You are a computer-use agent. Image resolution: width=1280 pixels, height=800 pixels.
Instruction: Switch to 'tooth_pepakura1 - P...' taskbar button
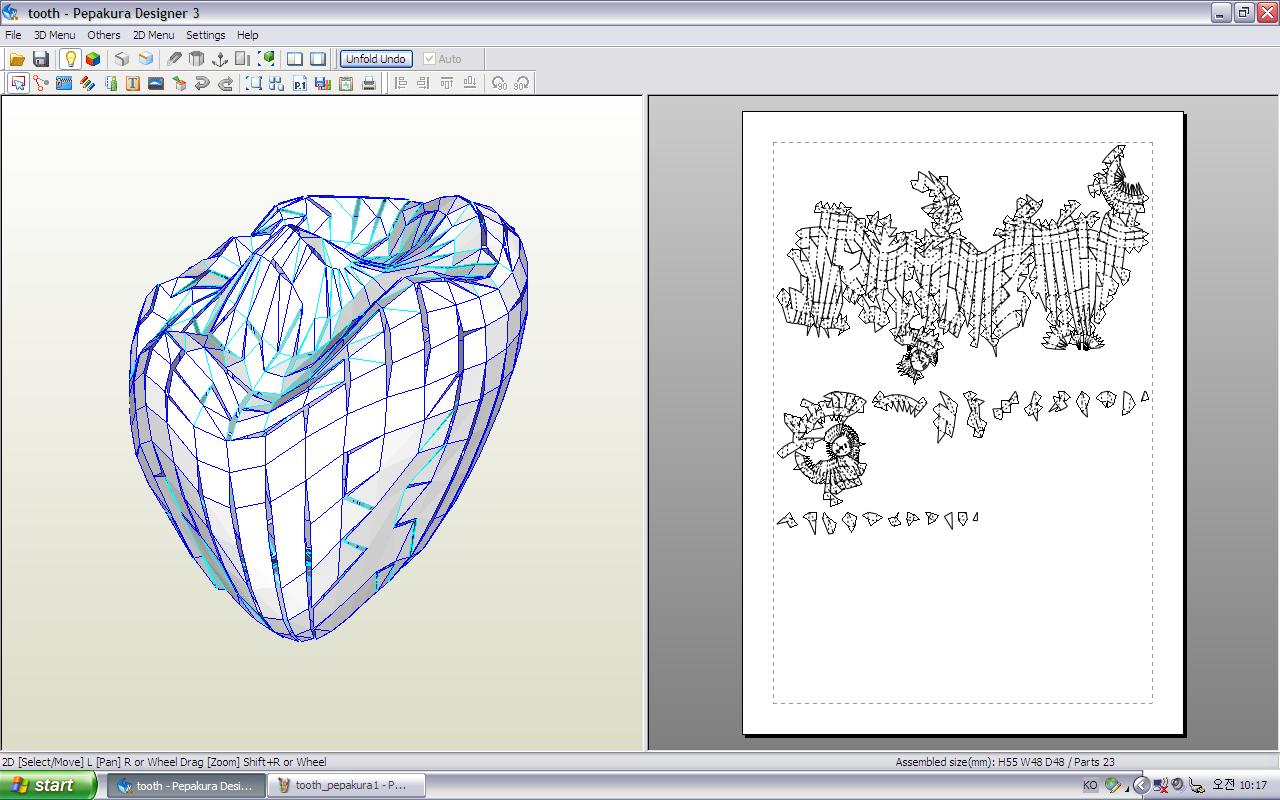pos(347,785)
